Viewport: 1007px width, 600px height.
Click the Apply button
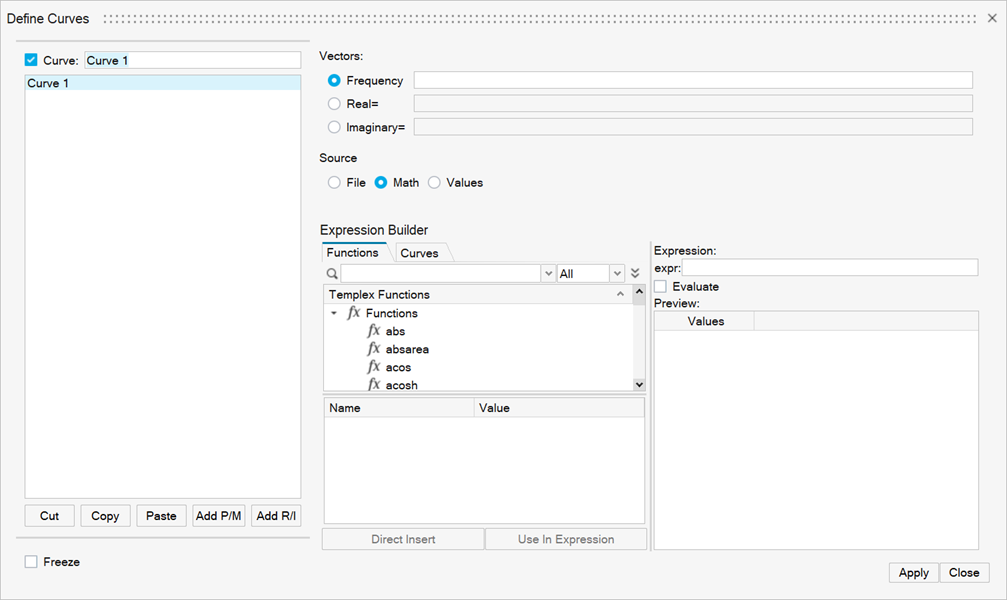913,573
